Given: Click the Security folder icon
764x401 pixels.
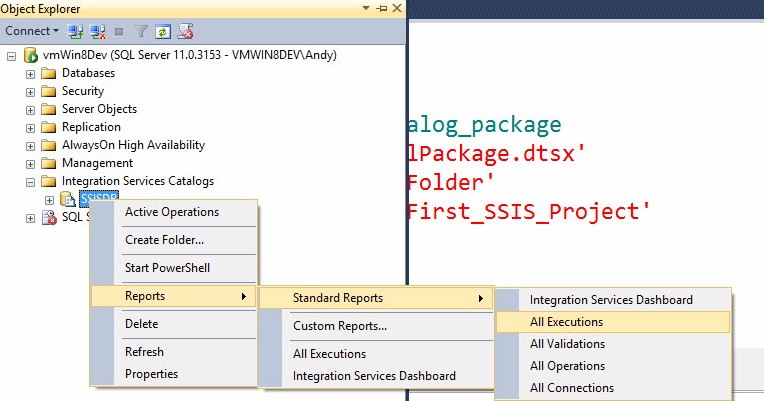Looking at the screenshot, I should (48, 92).
